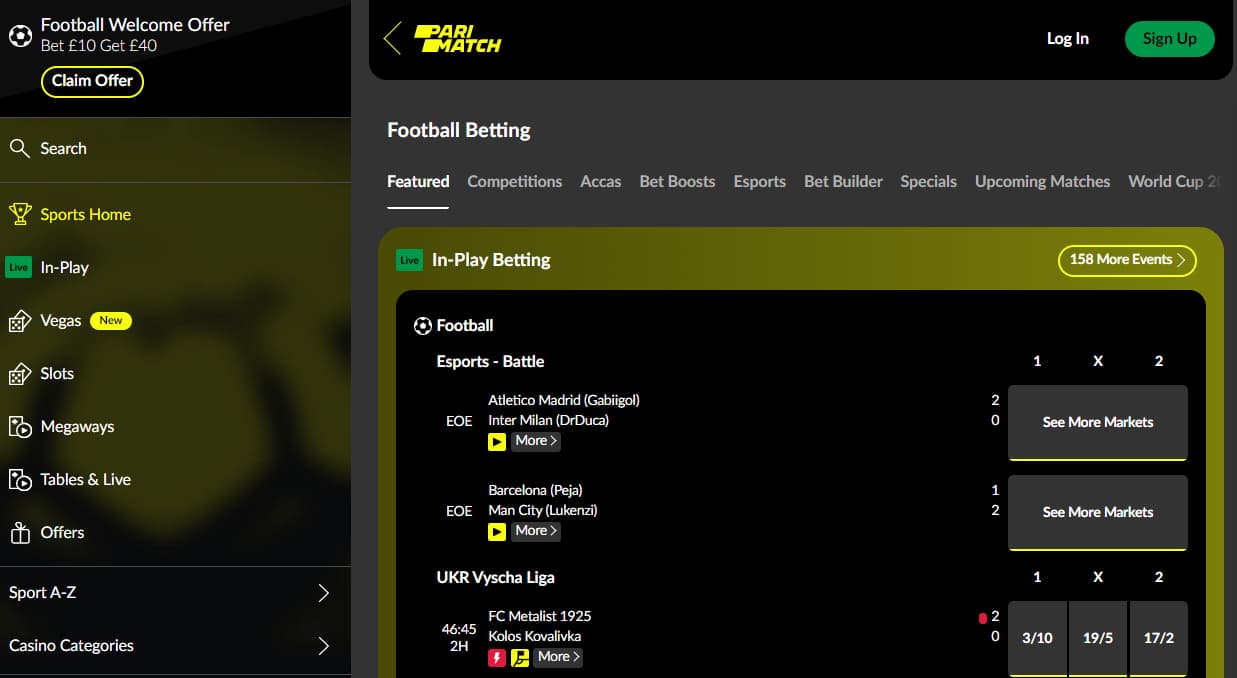Image resolution: width=1237 pixels, height=678 pixels.
Task: Open Search via the magnifier icon
Action: [x=19, y=148]
